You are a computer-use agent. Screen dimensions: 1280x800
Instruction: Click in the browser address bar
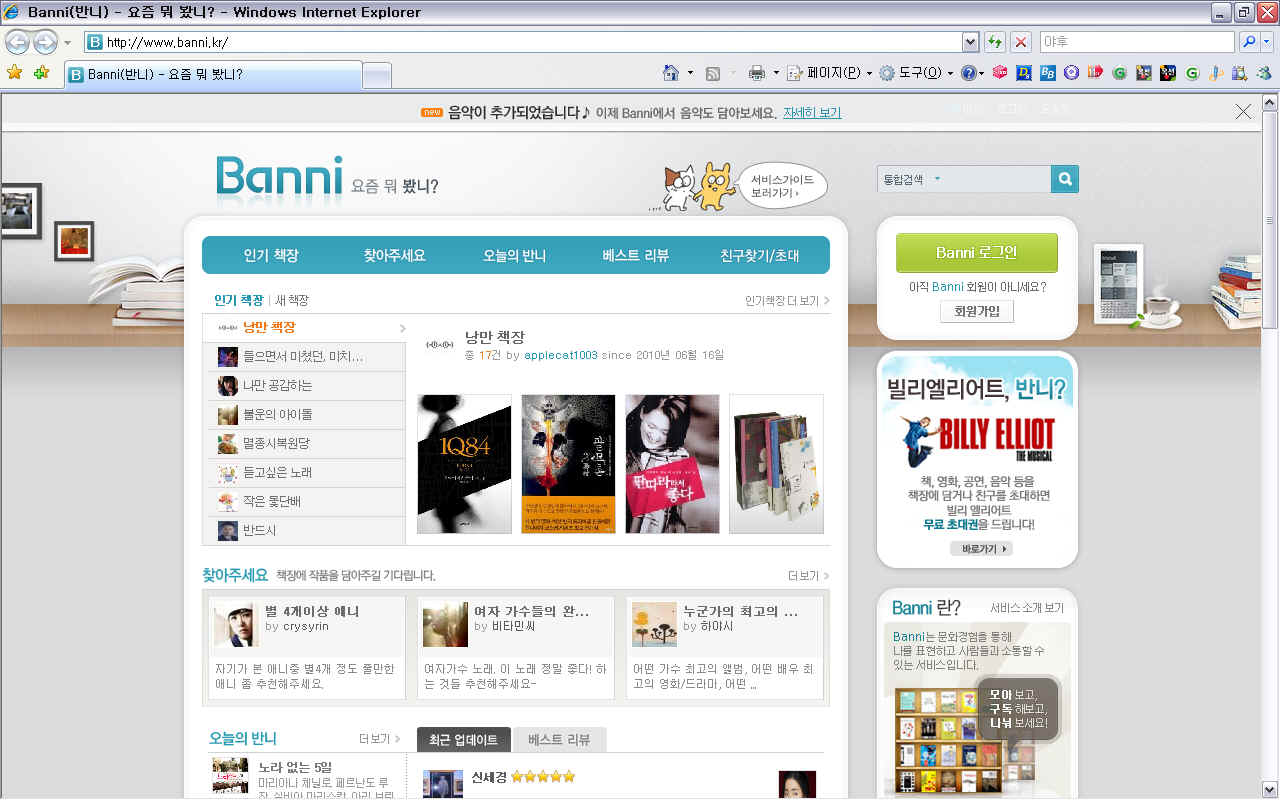coord(522,42)
